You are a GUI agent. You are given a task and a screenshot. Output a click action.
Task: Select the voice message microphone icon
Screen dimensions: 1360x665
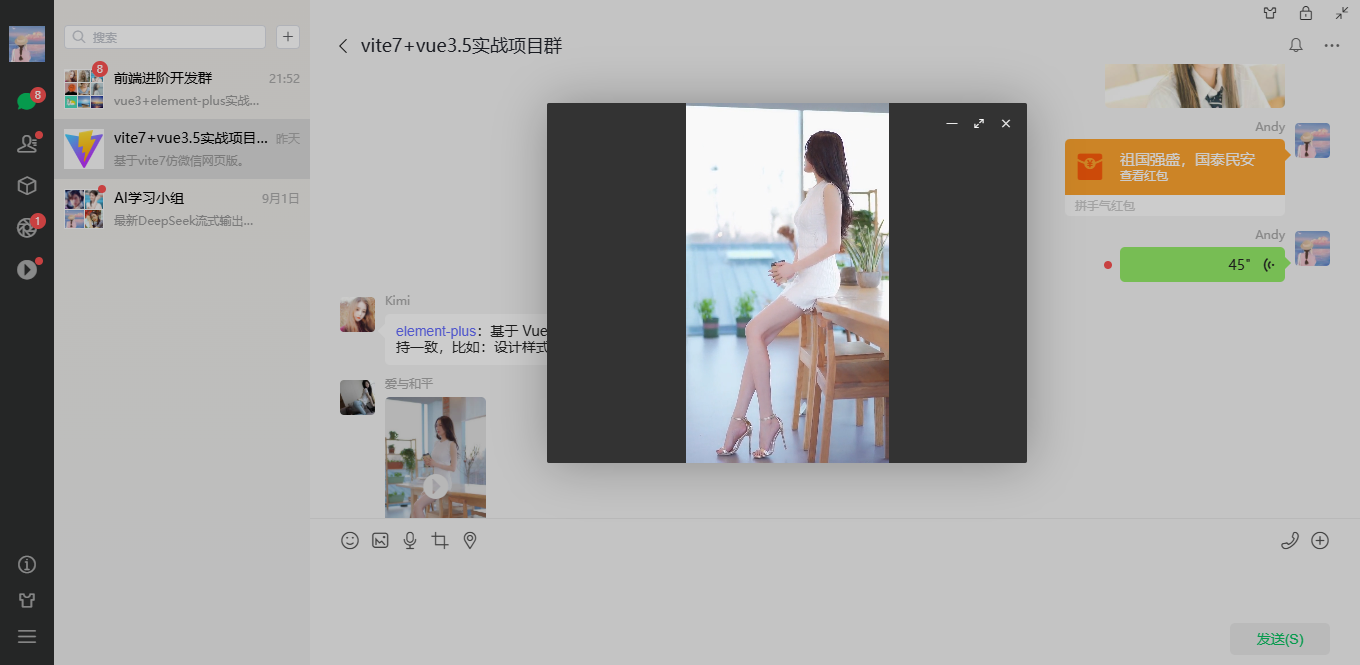(x=409, y=540)
